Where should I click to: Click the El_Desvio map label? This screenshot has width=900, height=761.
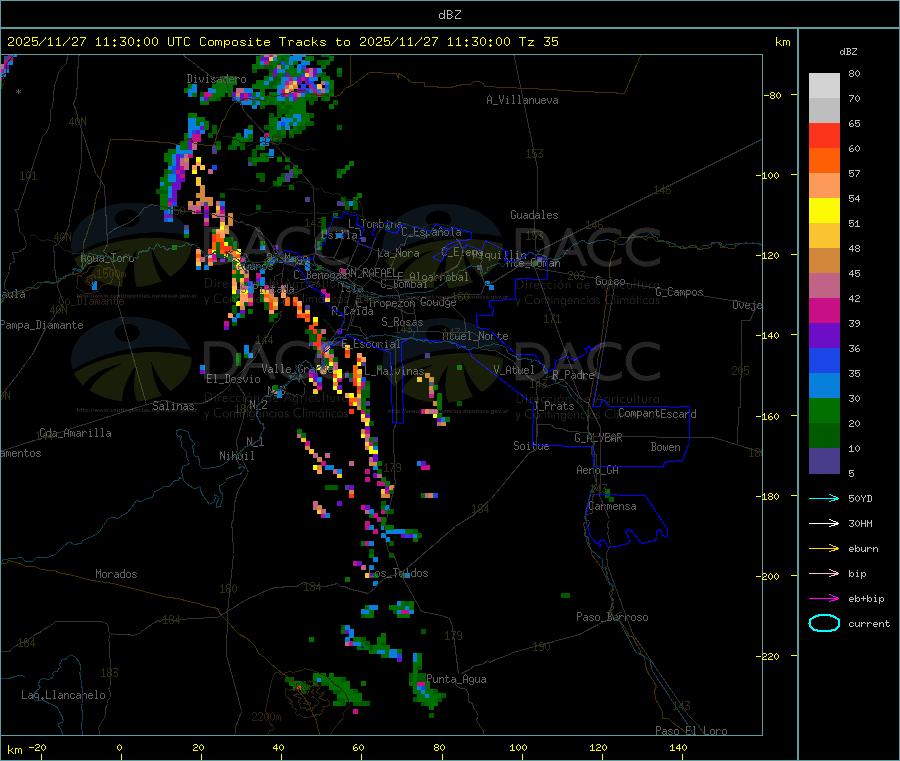tap(233, 379)
